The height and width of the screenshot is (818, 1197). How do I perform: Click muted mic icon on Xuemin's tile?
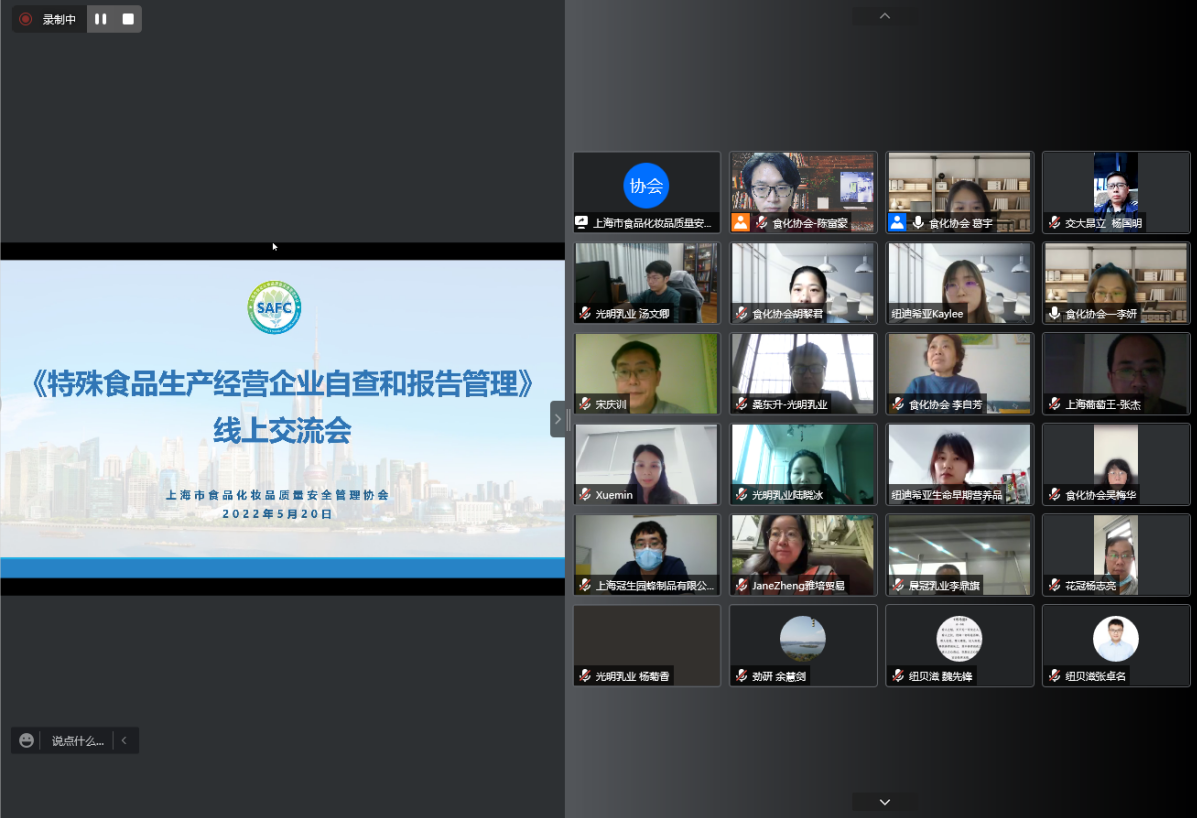(585, 495)
